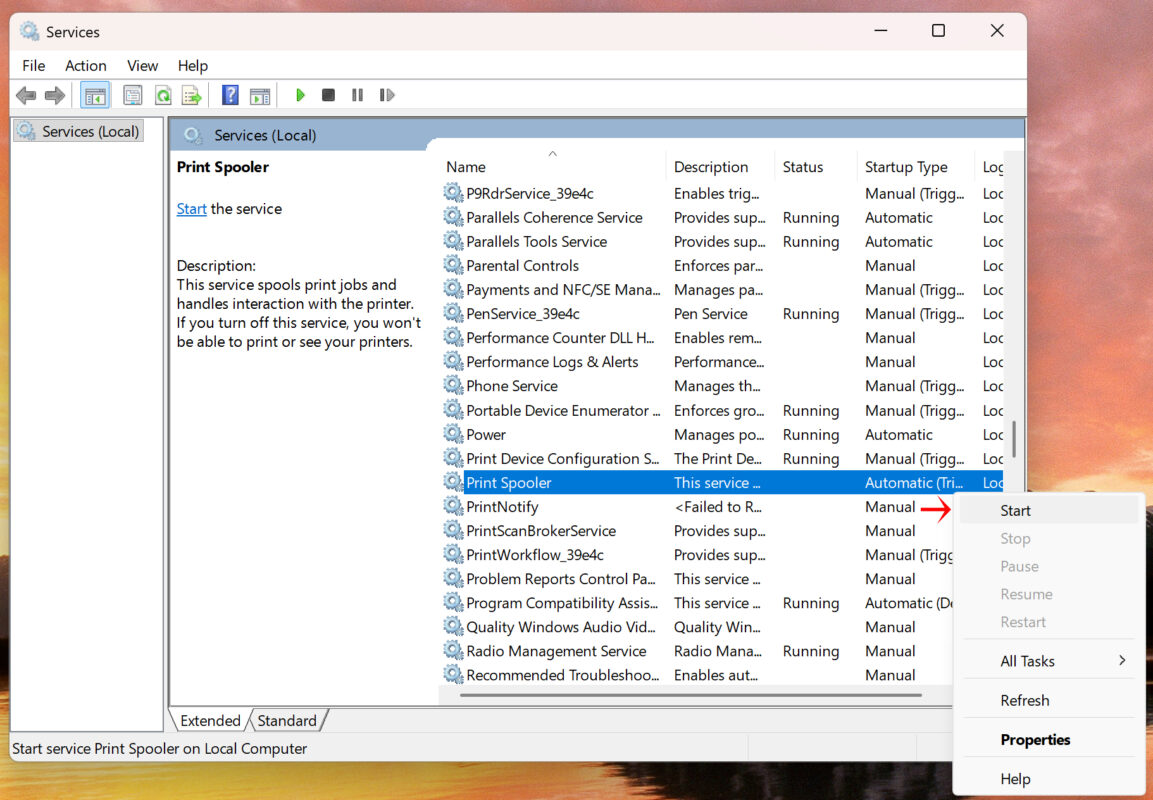
Task: Select the Print Spooler service row
Action: pos(723,482)
